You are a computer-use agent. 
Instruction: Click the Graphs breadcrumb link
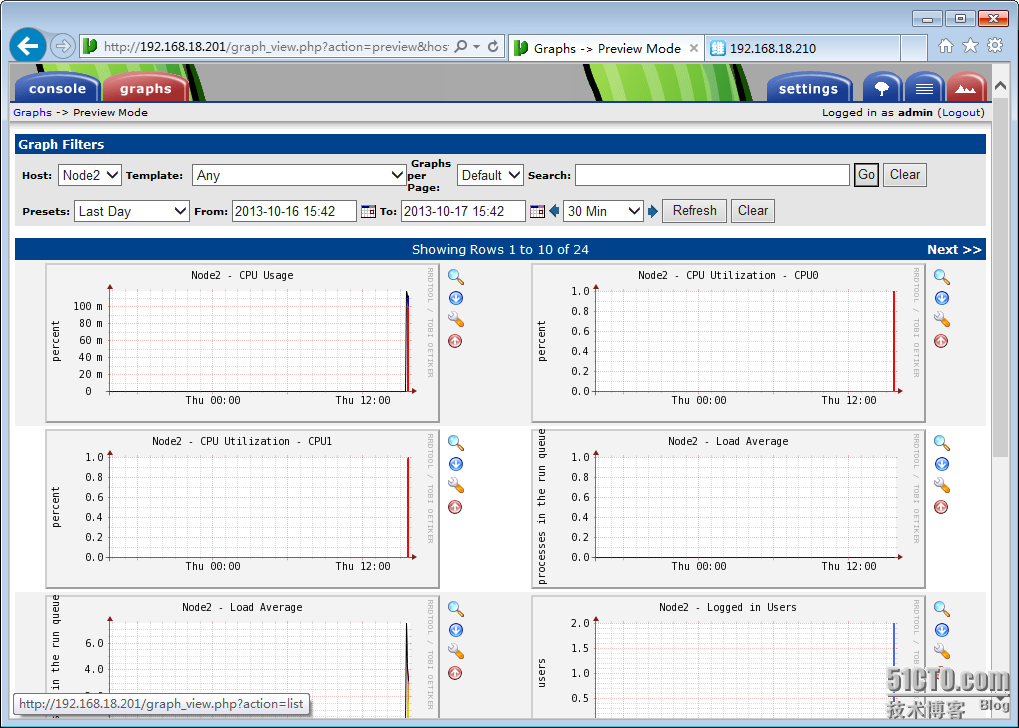pos(32,112)
